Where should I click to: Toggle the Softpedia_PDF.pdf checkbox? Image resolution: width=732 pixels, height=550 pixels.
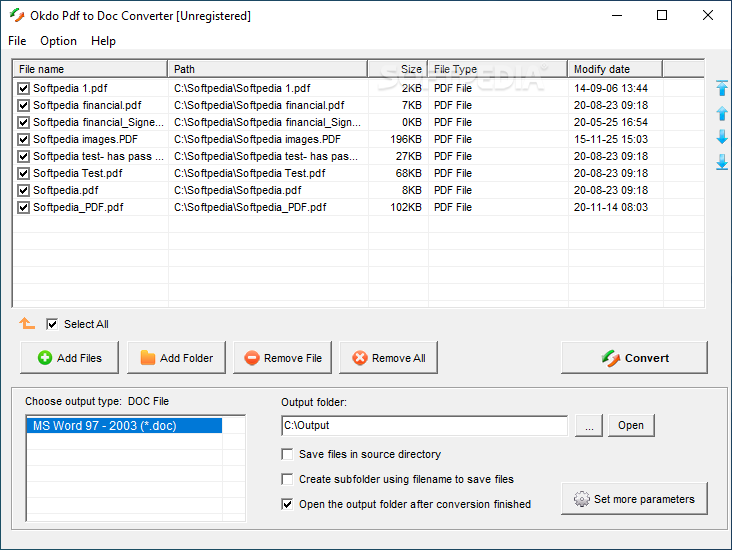coord(23,207)
